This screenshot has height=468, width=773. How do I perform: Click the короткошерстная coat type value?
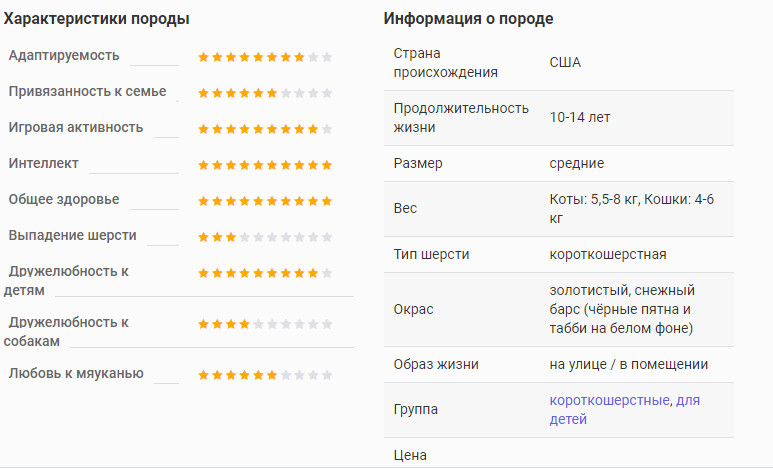[608, 254]
